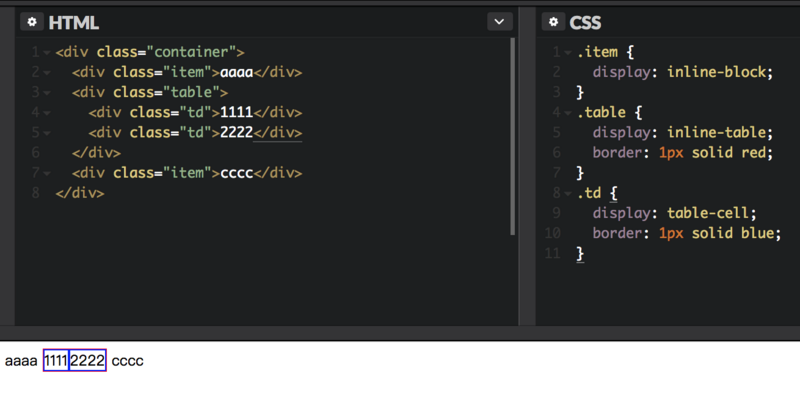Click the HTML editor vertical scrollbar
Image resolution: width=800 pixels, height=398 pixels.
(513, 137)
